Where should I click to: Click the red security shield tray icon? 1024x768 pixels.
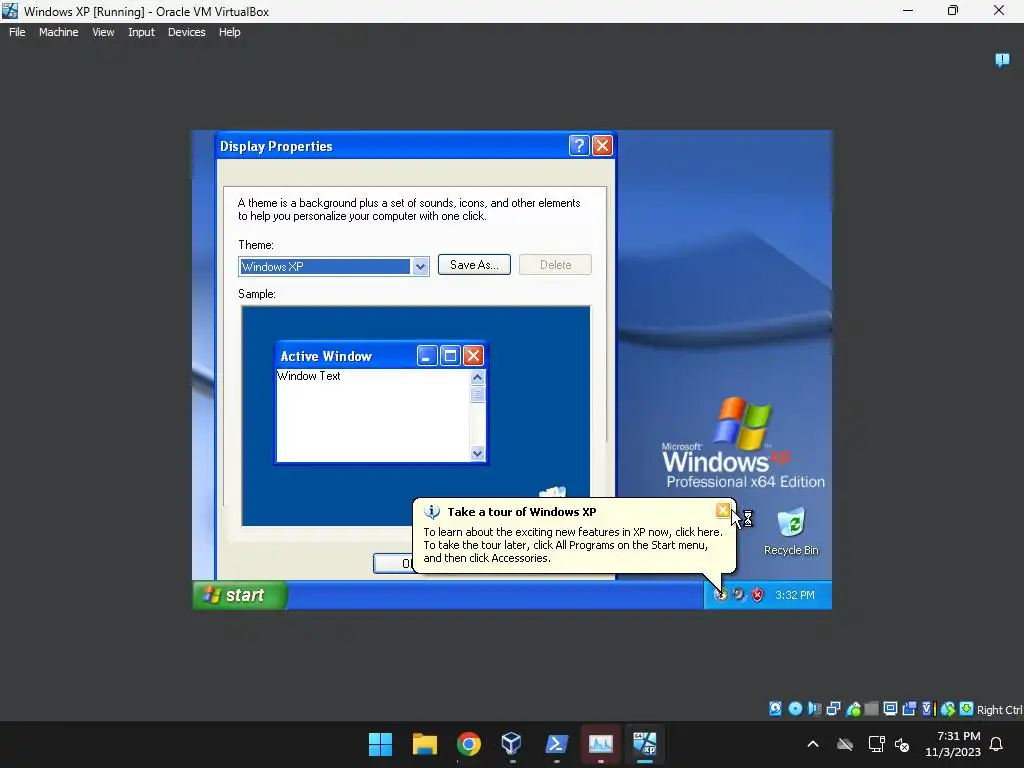[x=757, y=594]
